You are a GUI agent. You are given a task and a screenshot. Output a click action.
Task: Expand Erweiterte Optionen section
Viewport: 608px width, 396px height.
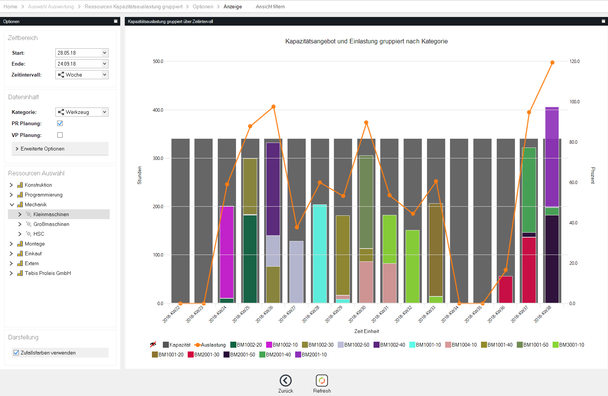[60, 149]
